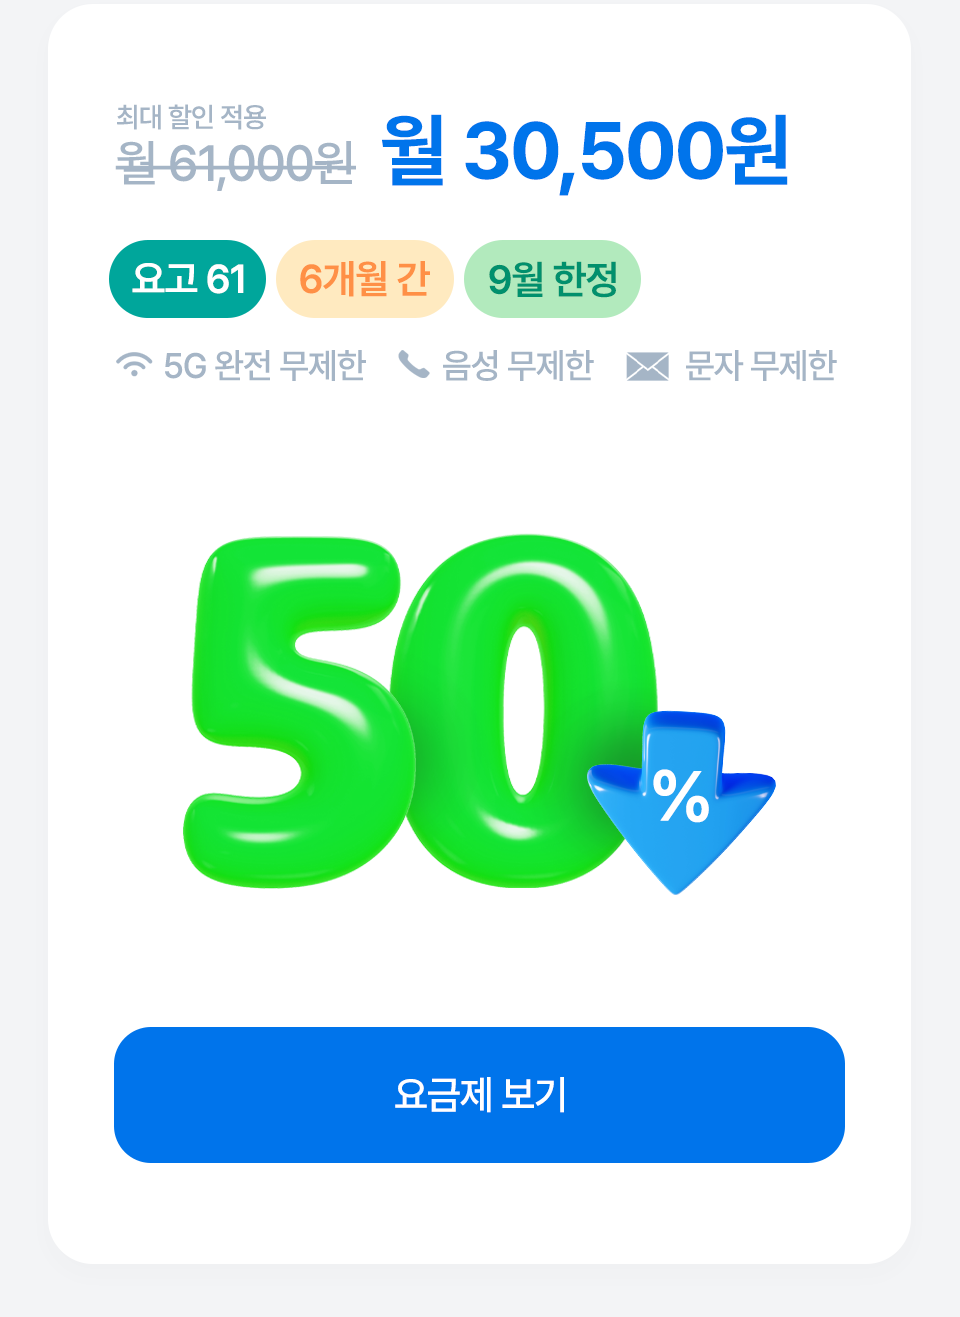Click the envelope icon next to 문자 무제한
The height and width of the screenshot is (1317, 960).
(x=647, y=367)
